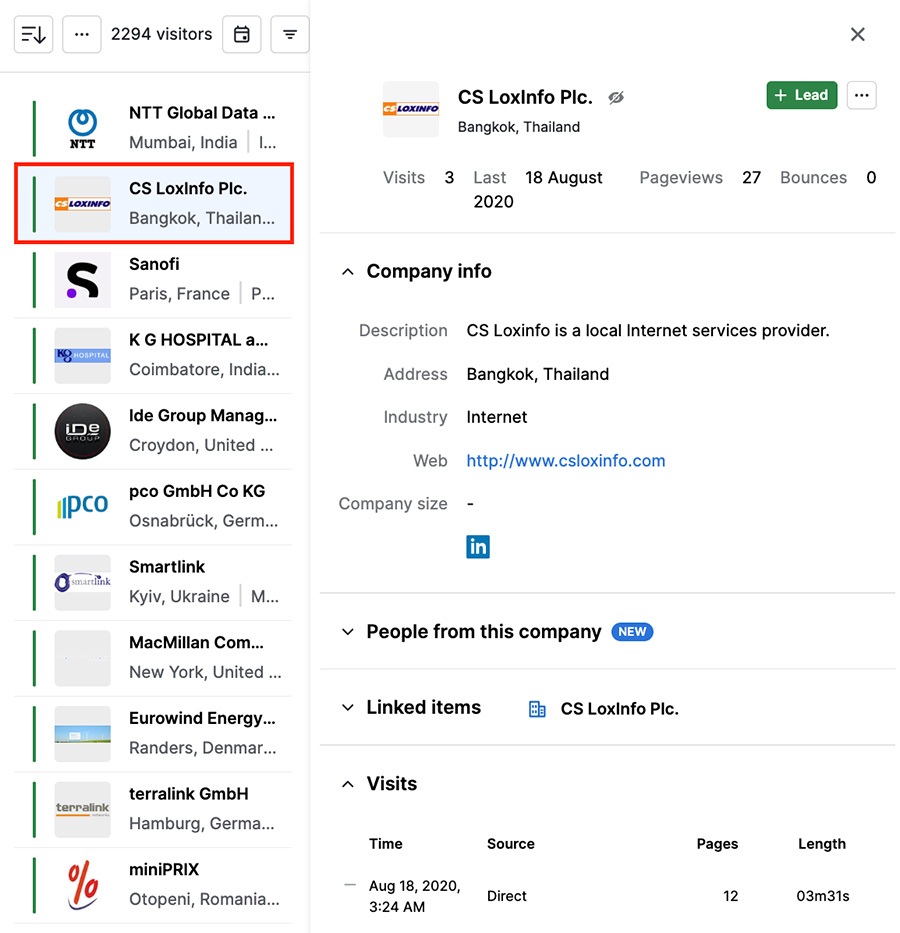Collapse the Visits section
The height and width of the screenshot is (933, 900).
coord(349,783)
